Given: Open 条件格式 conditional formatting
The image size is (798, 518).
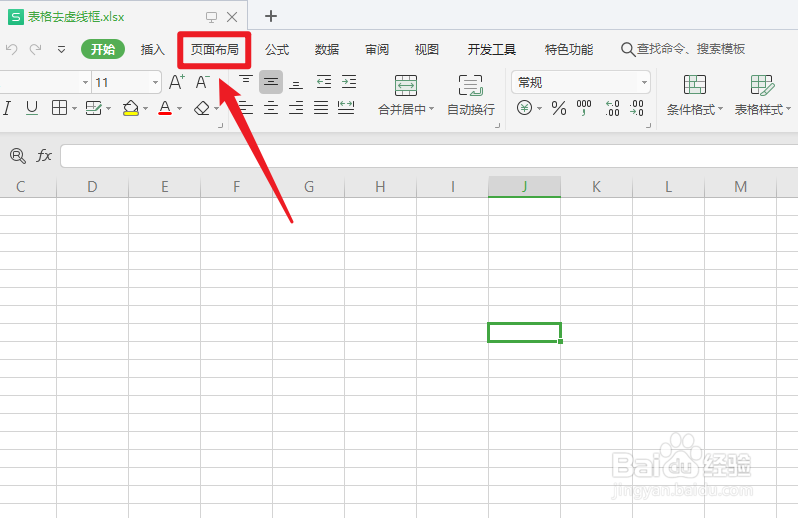Looking at the screenshot, I should (x=695, y=95).
